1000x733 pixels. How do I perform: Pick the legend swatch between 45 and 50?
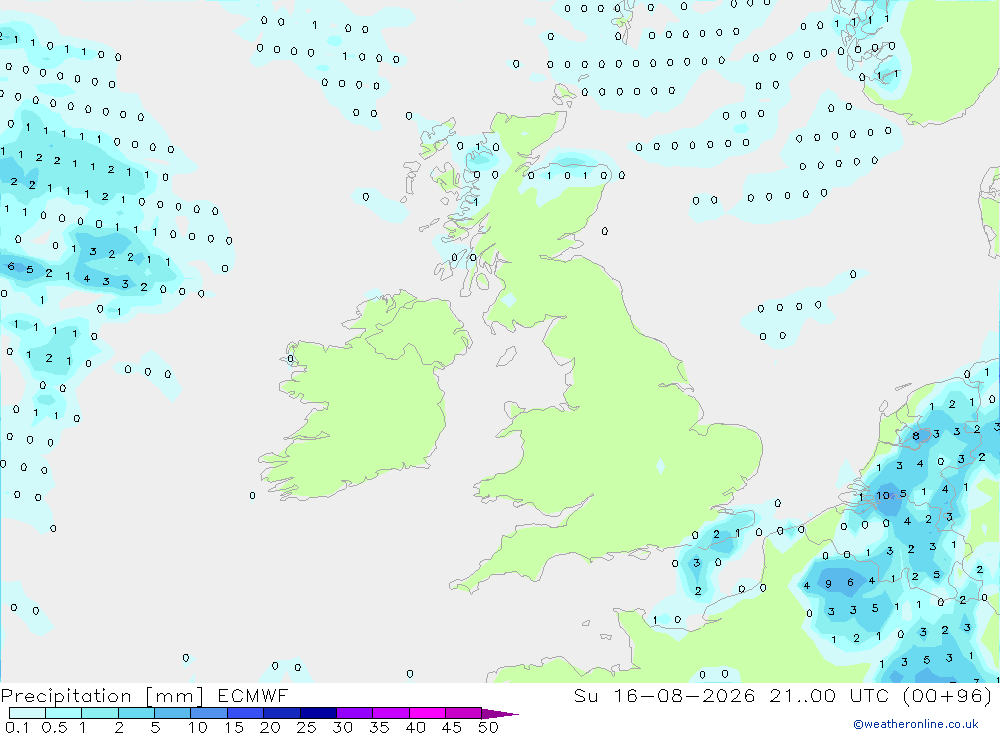pyautogui.click(x=463, y=713)
